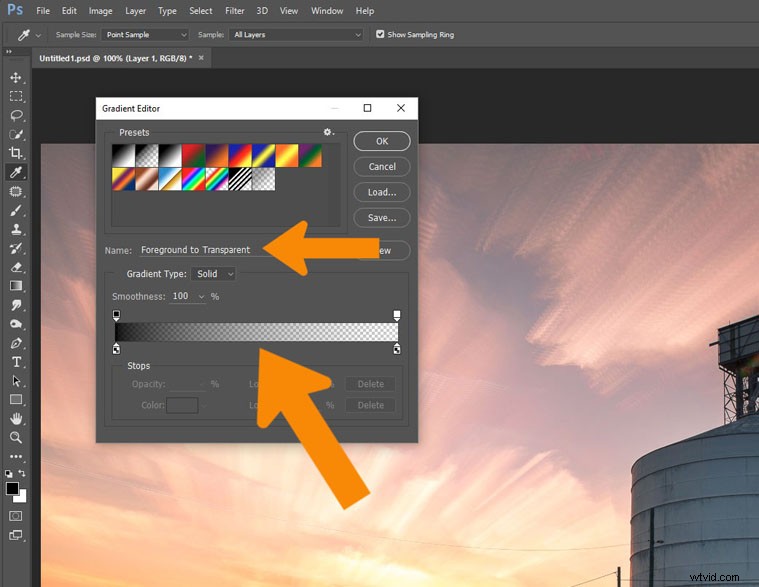Select the Zoom tool

15,437
